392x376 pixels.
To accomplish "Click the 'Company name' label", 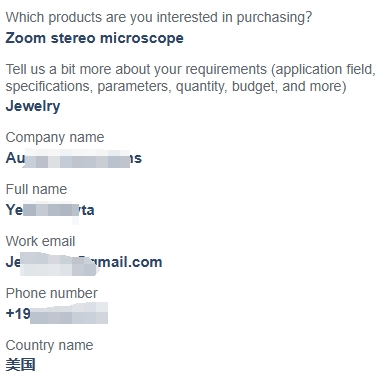I will (x=55, y=137).
